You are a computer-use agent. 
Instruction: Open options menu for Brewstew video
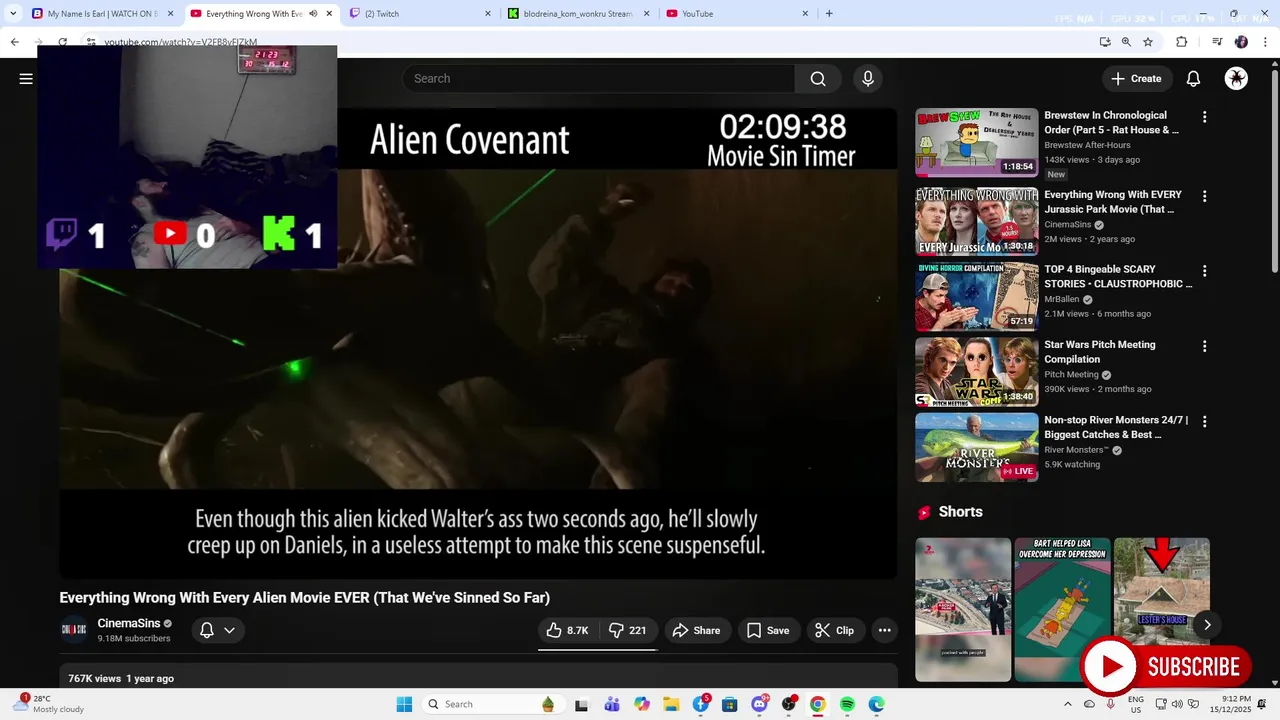click(1204, 117)
